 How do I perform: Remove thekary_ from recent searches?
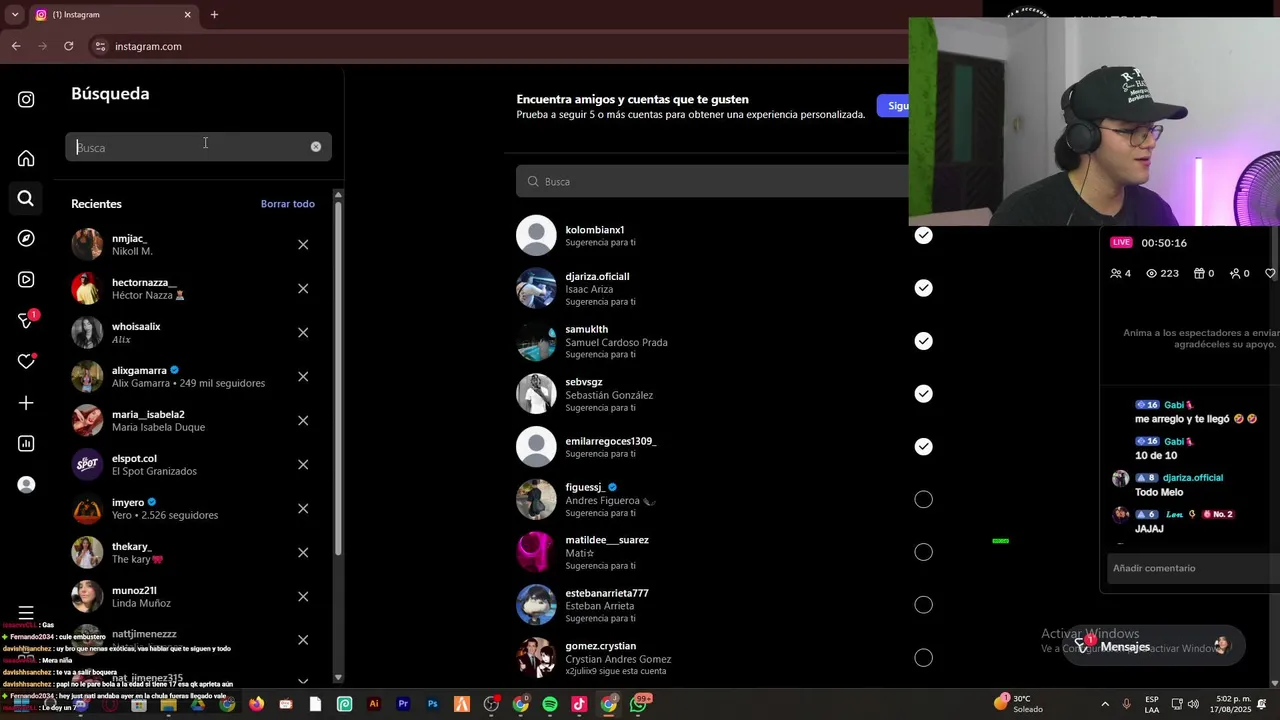click(x=303, y=552)
